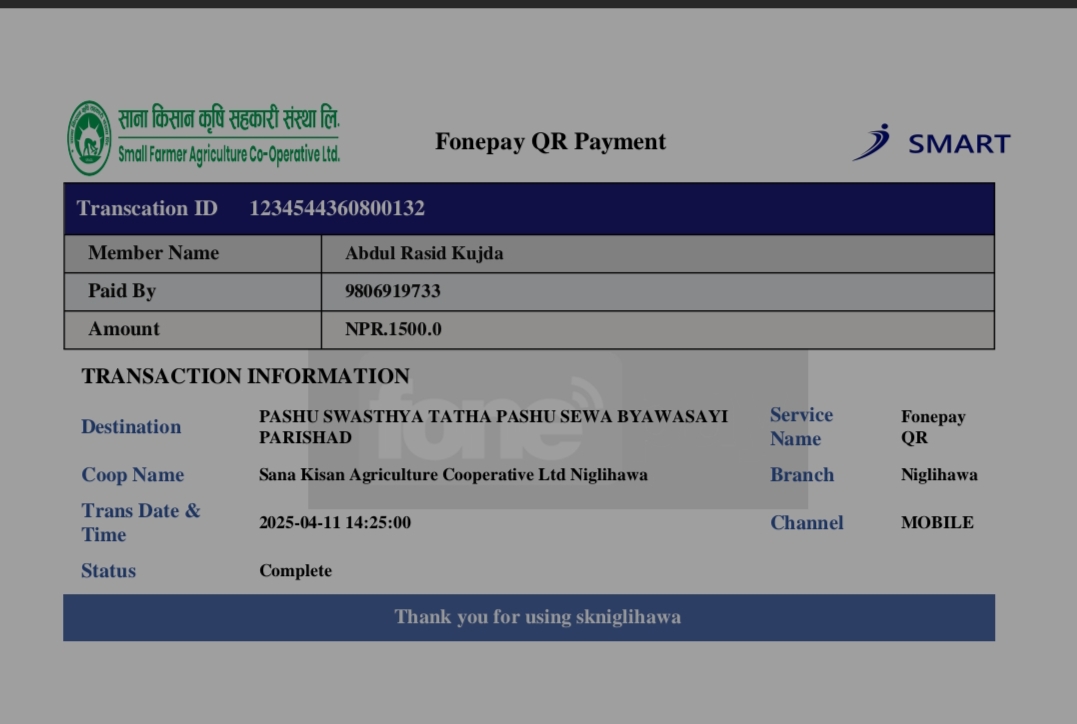Click the 'Amount' label cell
The height and width of the screenshot is (724, 1077).
pos(193,330)
